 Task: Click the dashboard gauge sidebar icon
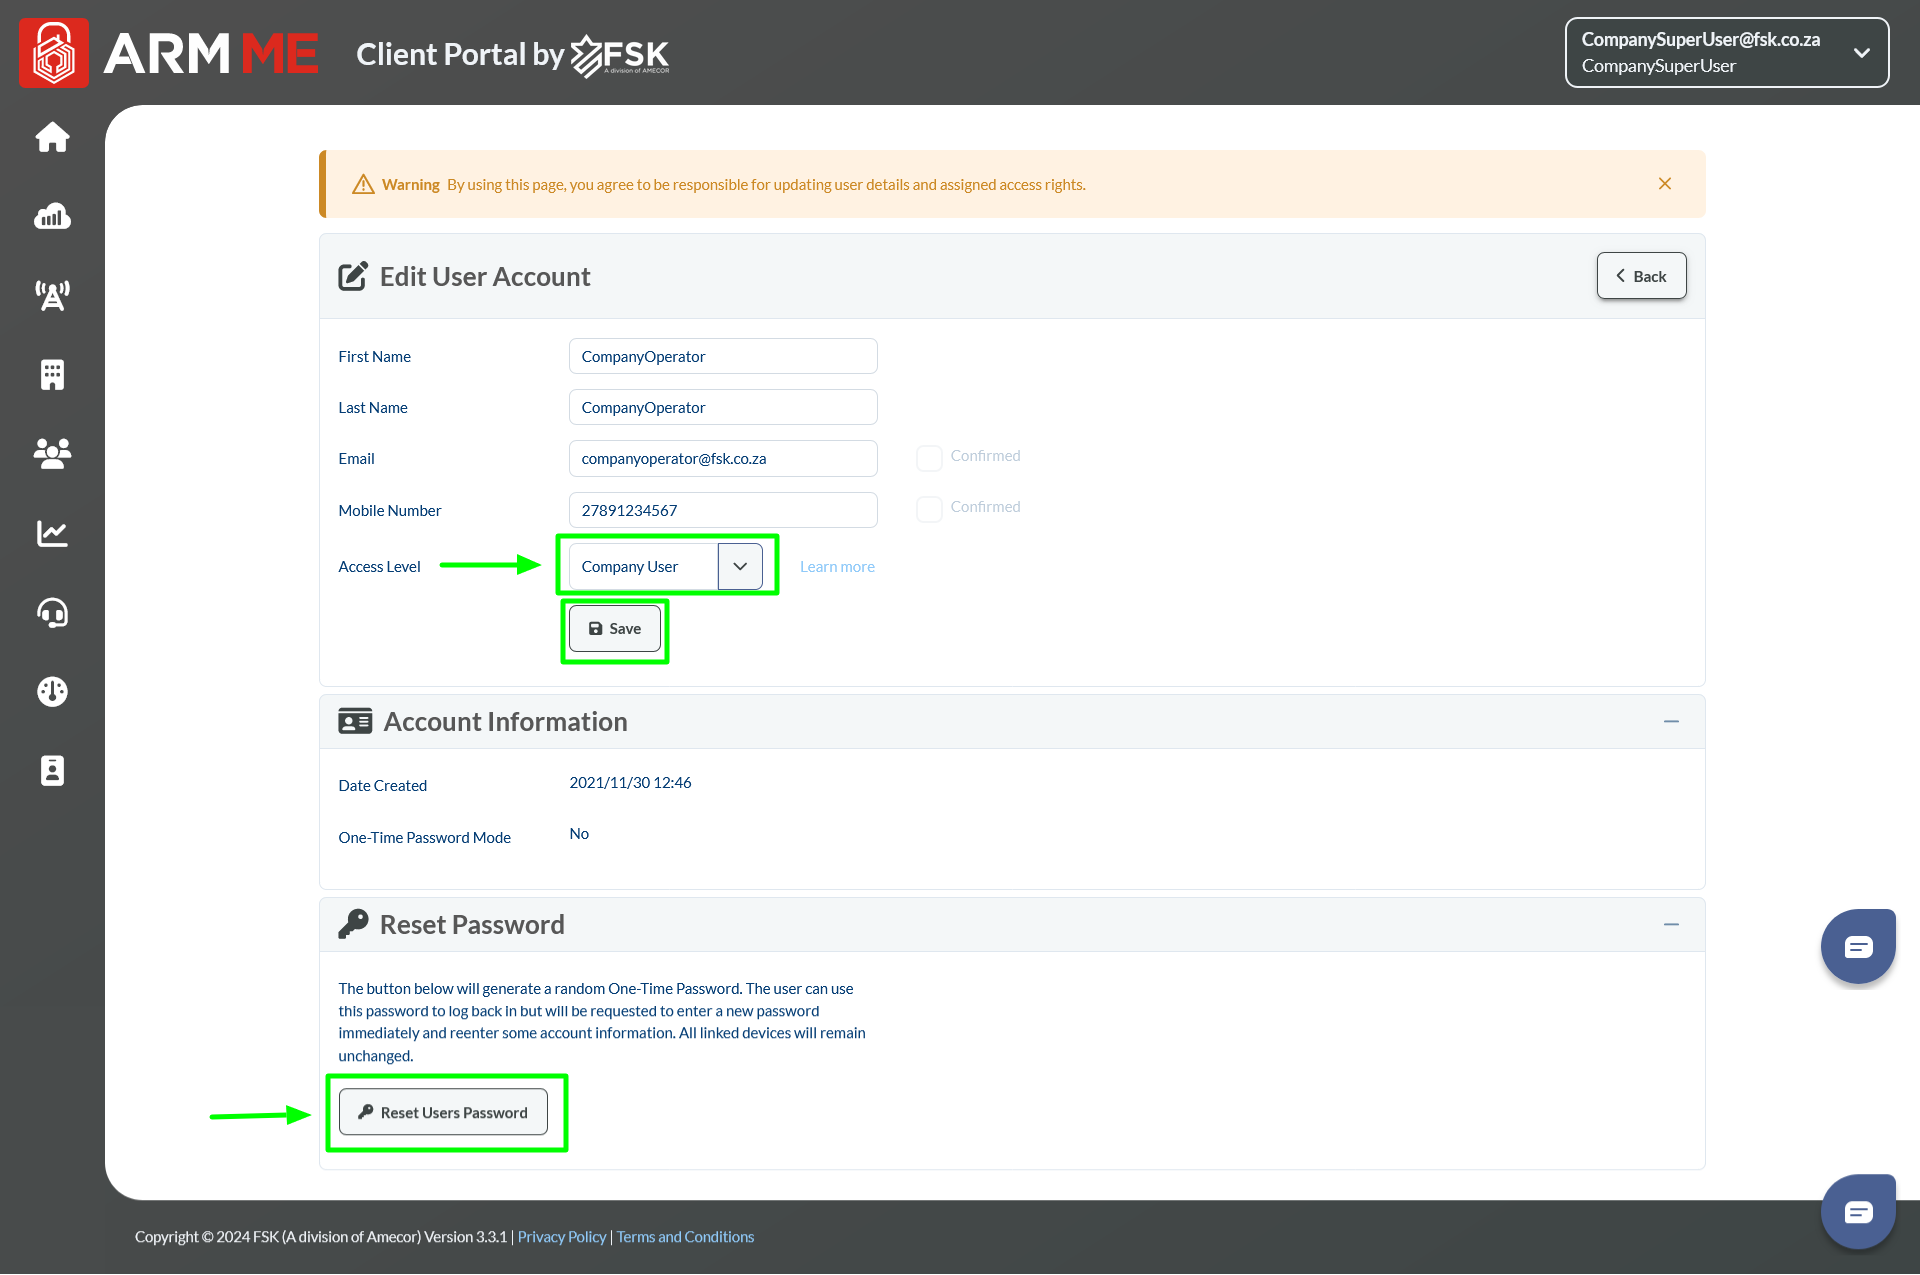[52, 691]
